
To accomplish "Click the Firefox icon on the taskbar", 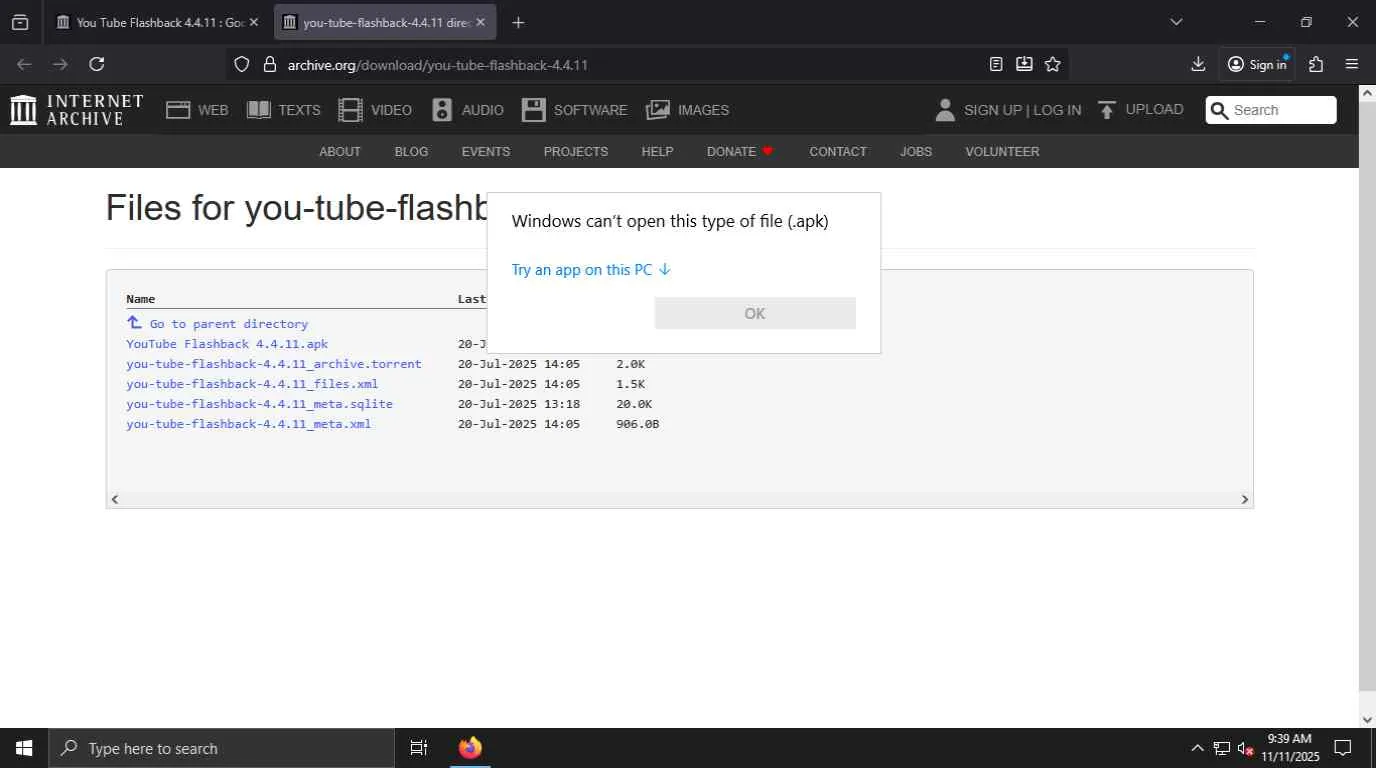I will tap(470, 748).
